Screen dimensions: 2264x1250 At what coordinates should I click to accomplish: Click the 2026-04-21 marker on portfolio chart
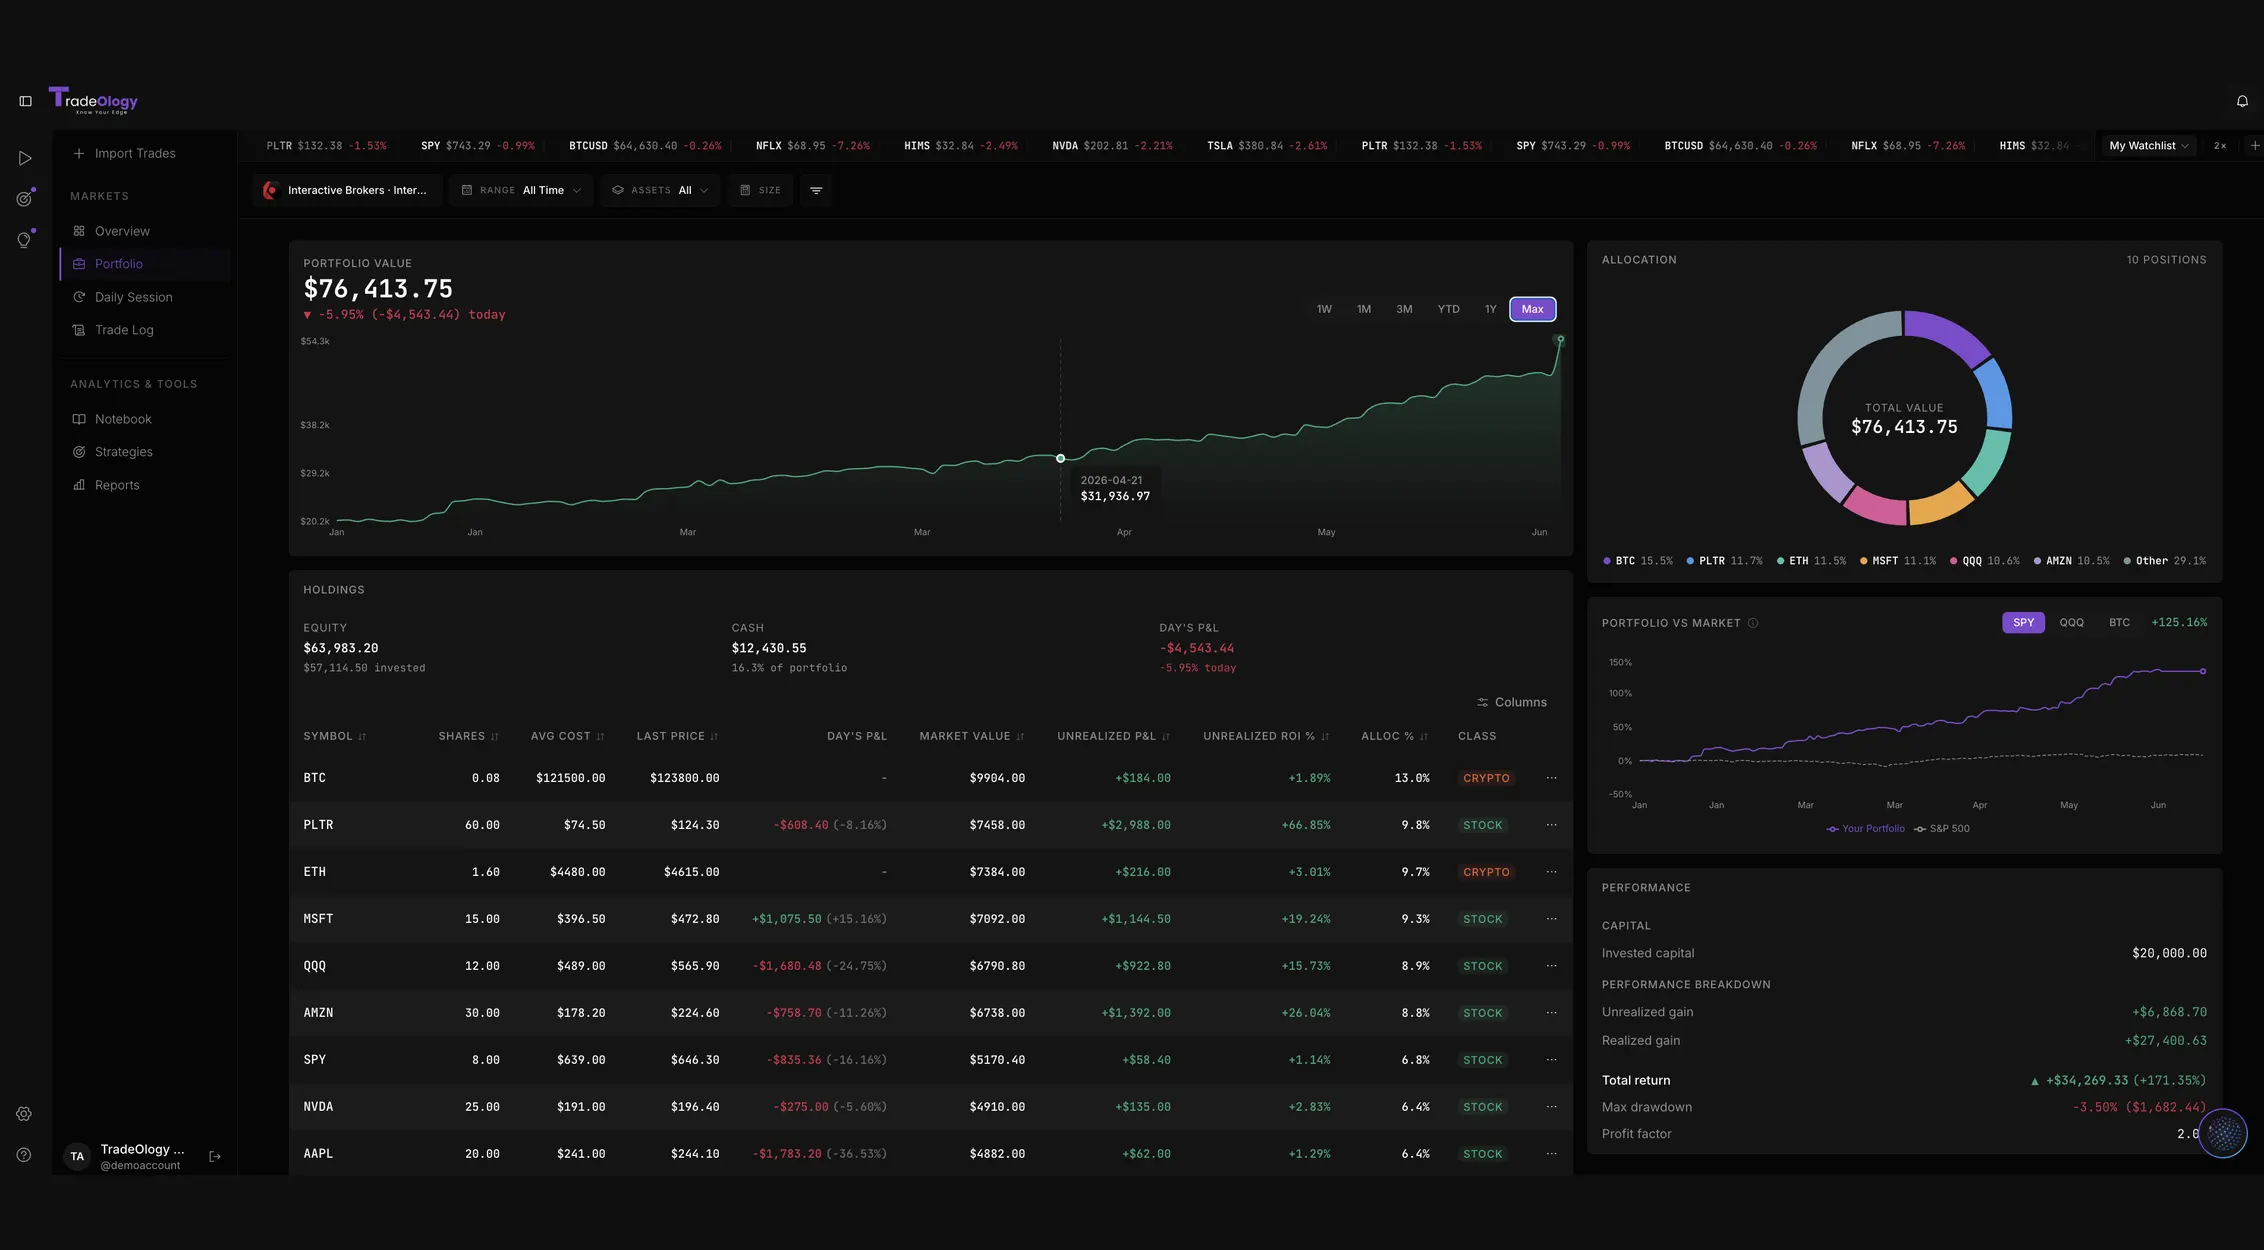pyautogui.click(x=1061, y=458)
